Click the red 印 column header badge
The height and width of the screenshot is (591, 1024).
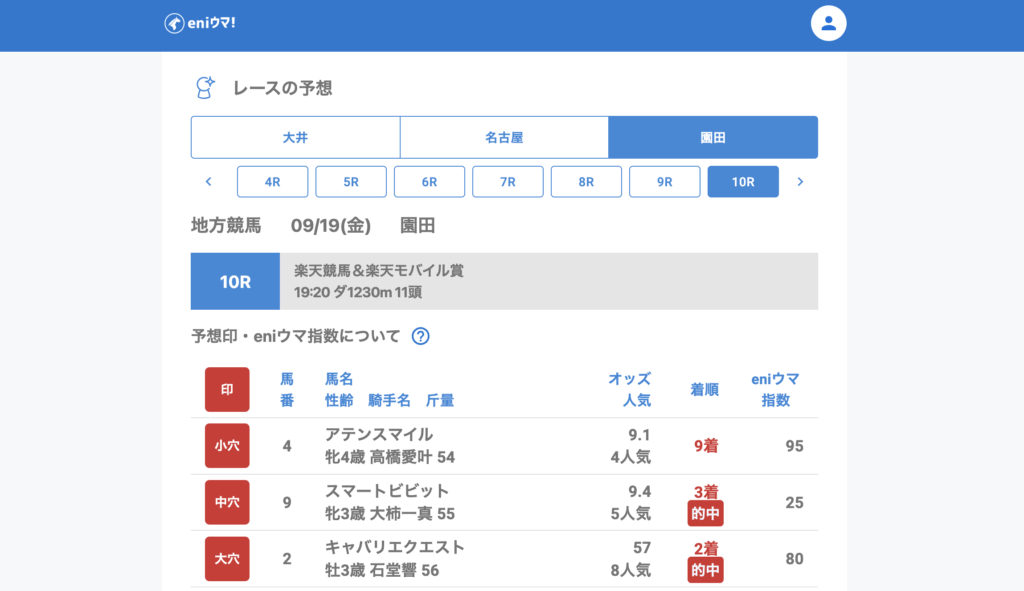click(x=227, y=390)
